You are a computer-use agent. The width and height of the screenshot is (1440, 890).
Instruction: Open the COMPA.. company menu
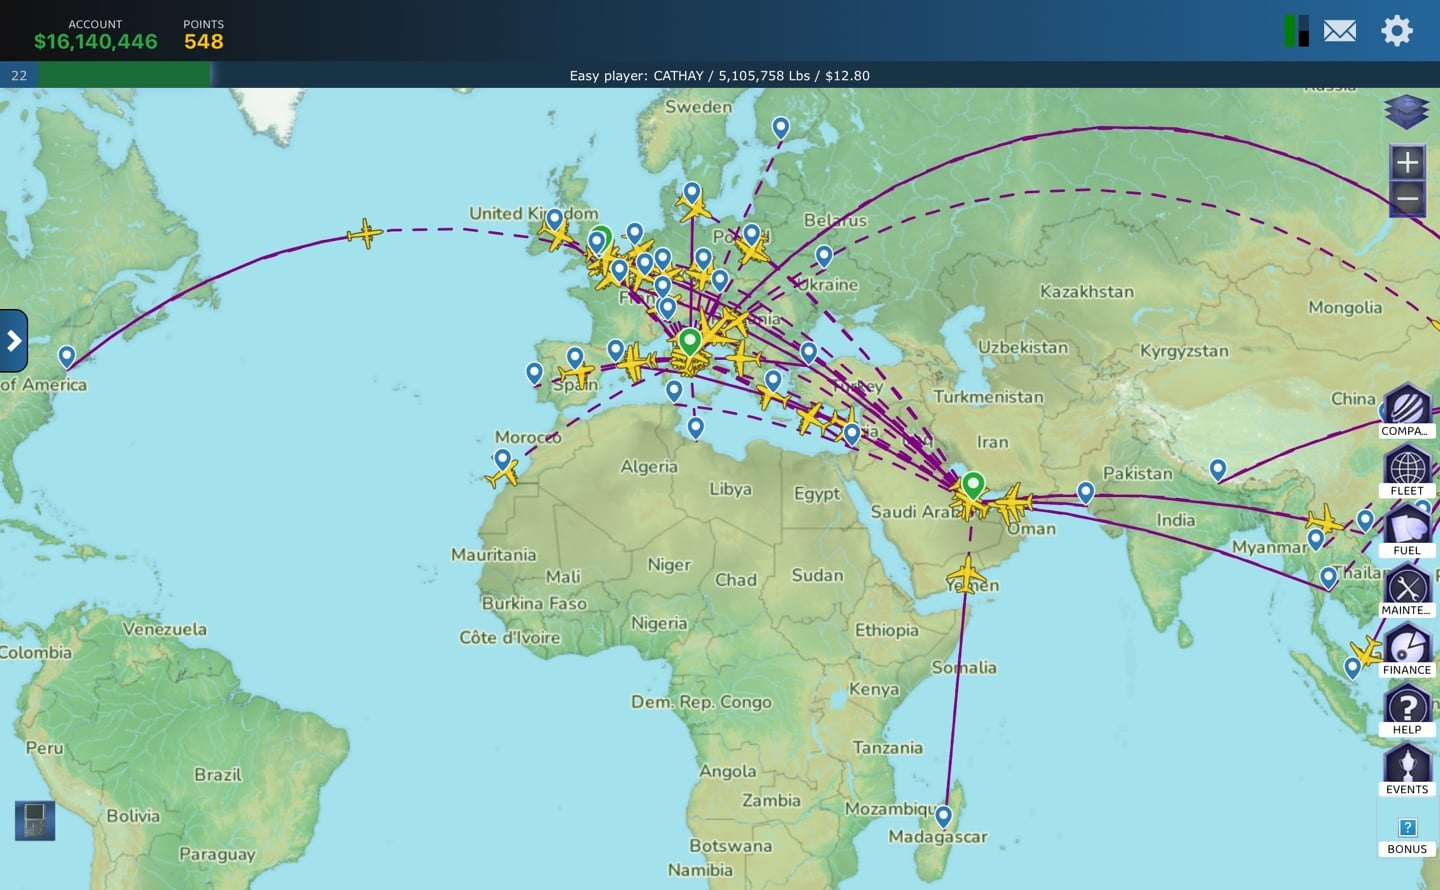point(1407,411)
